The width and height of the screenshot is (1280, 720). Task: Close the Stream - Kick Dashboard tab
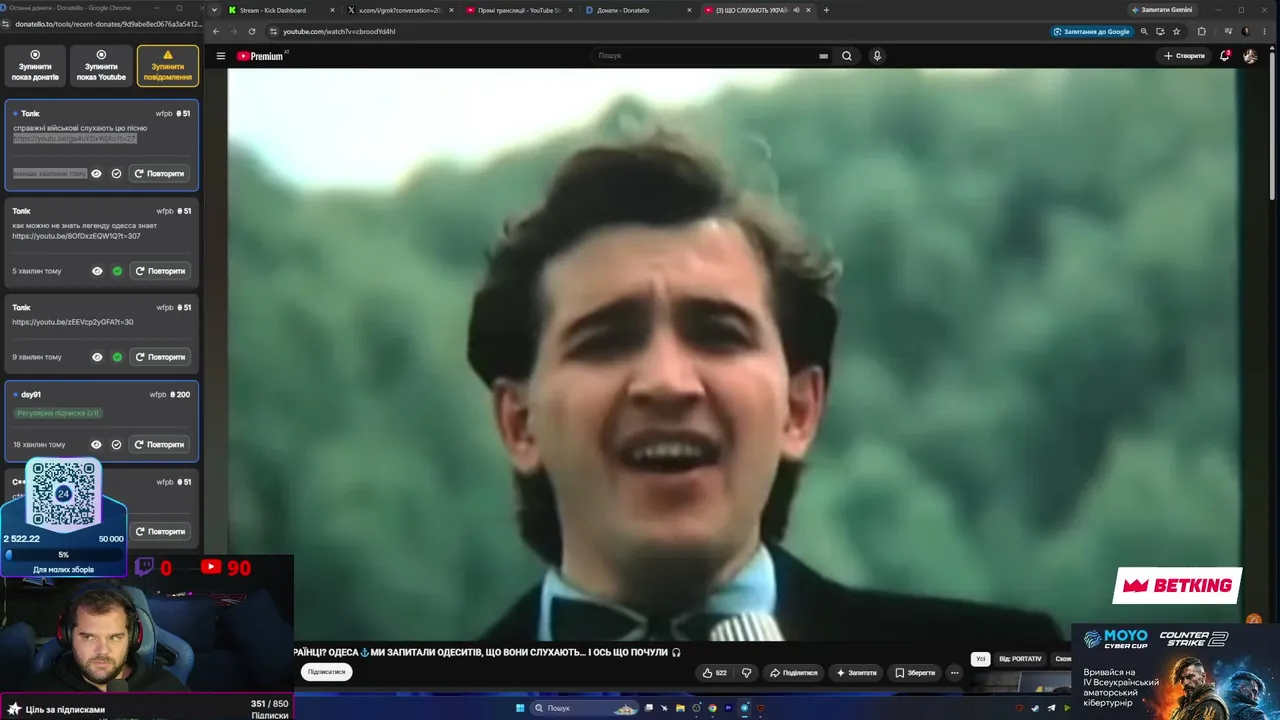333,10
